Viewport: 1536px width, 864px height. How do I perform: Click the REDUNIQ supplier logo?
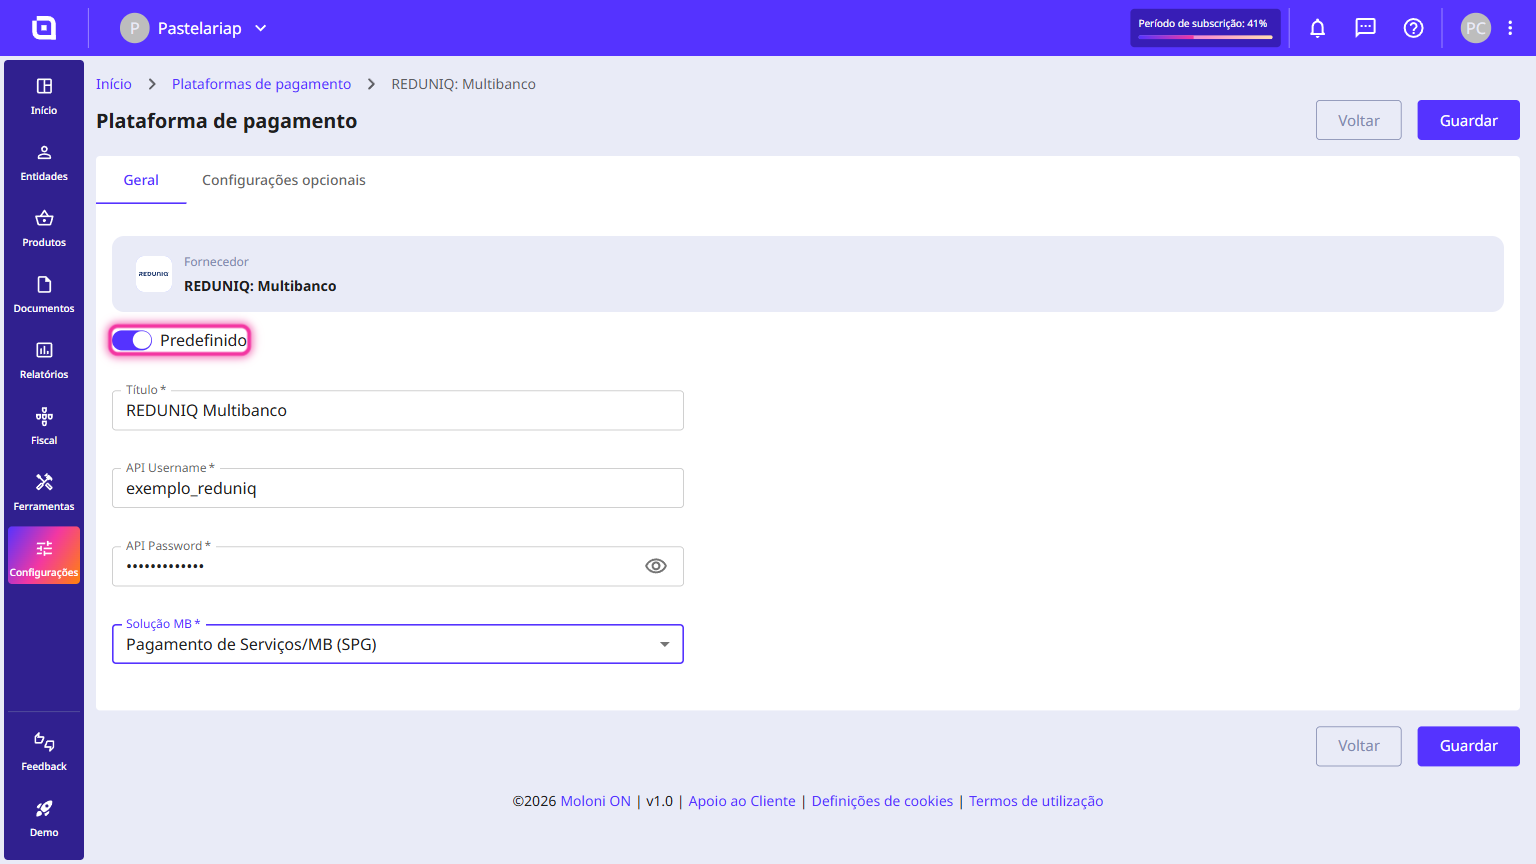coord(154,274)
